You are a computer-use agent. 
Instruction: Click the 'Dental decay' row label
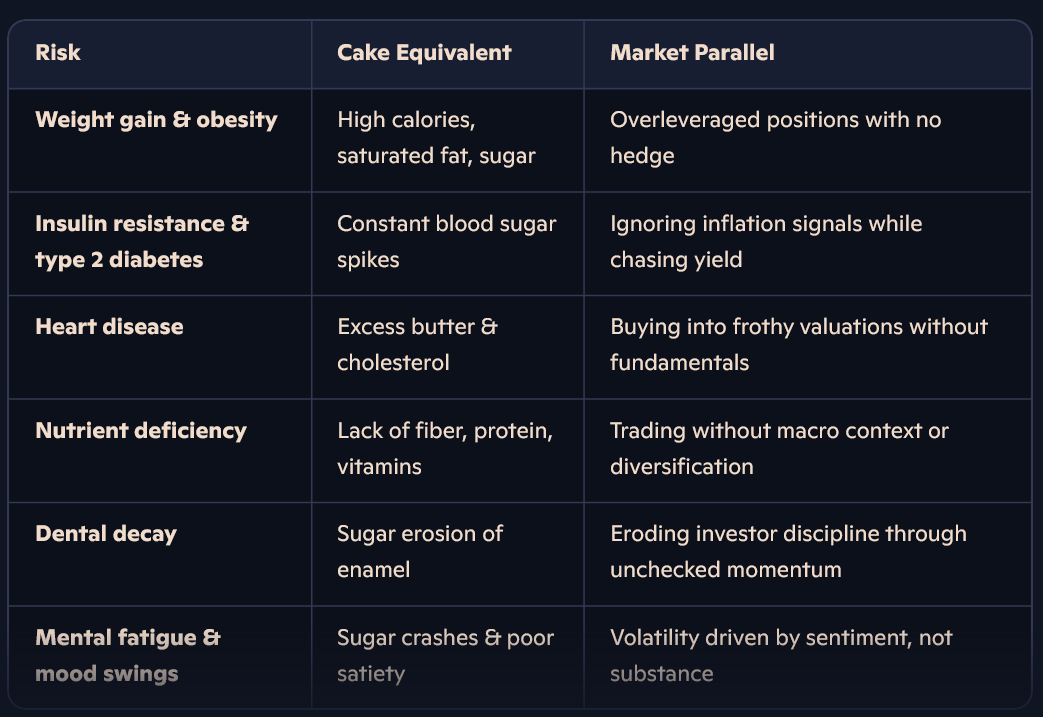105,534
